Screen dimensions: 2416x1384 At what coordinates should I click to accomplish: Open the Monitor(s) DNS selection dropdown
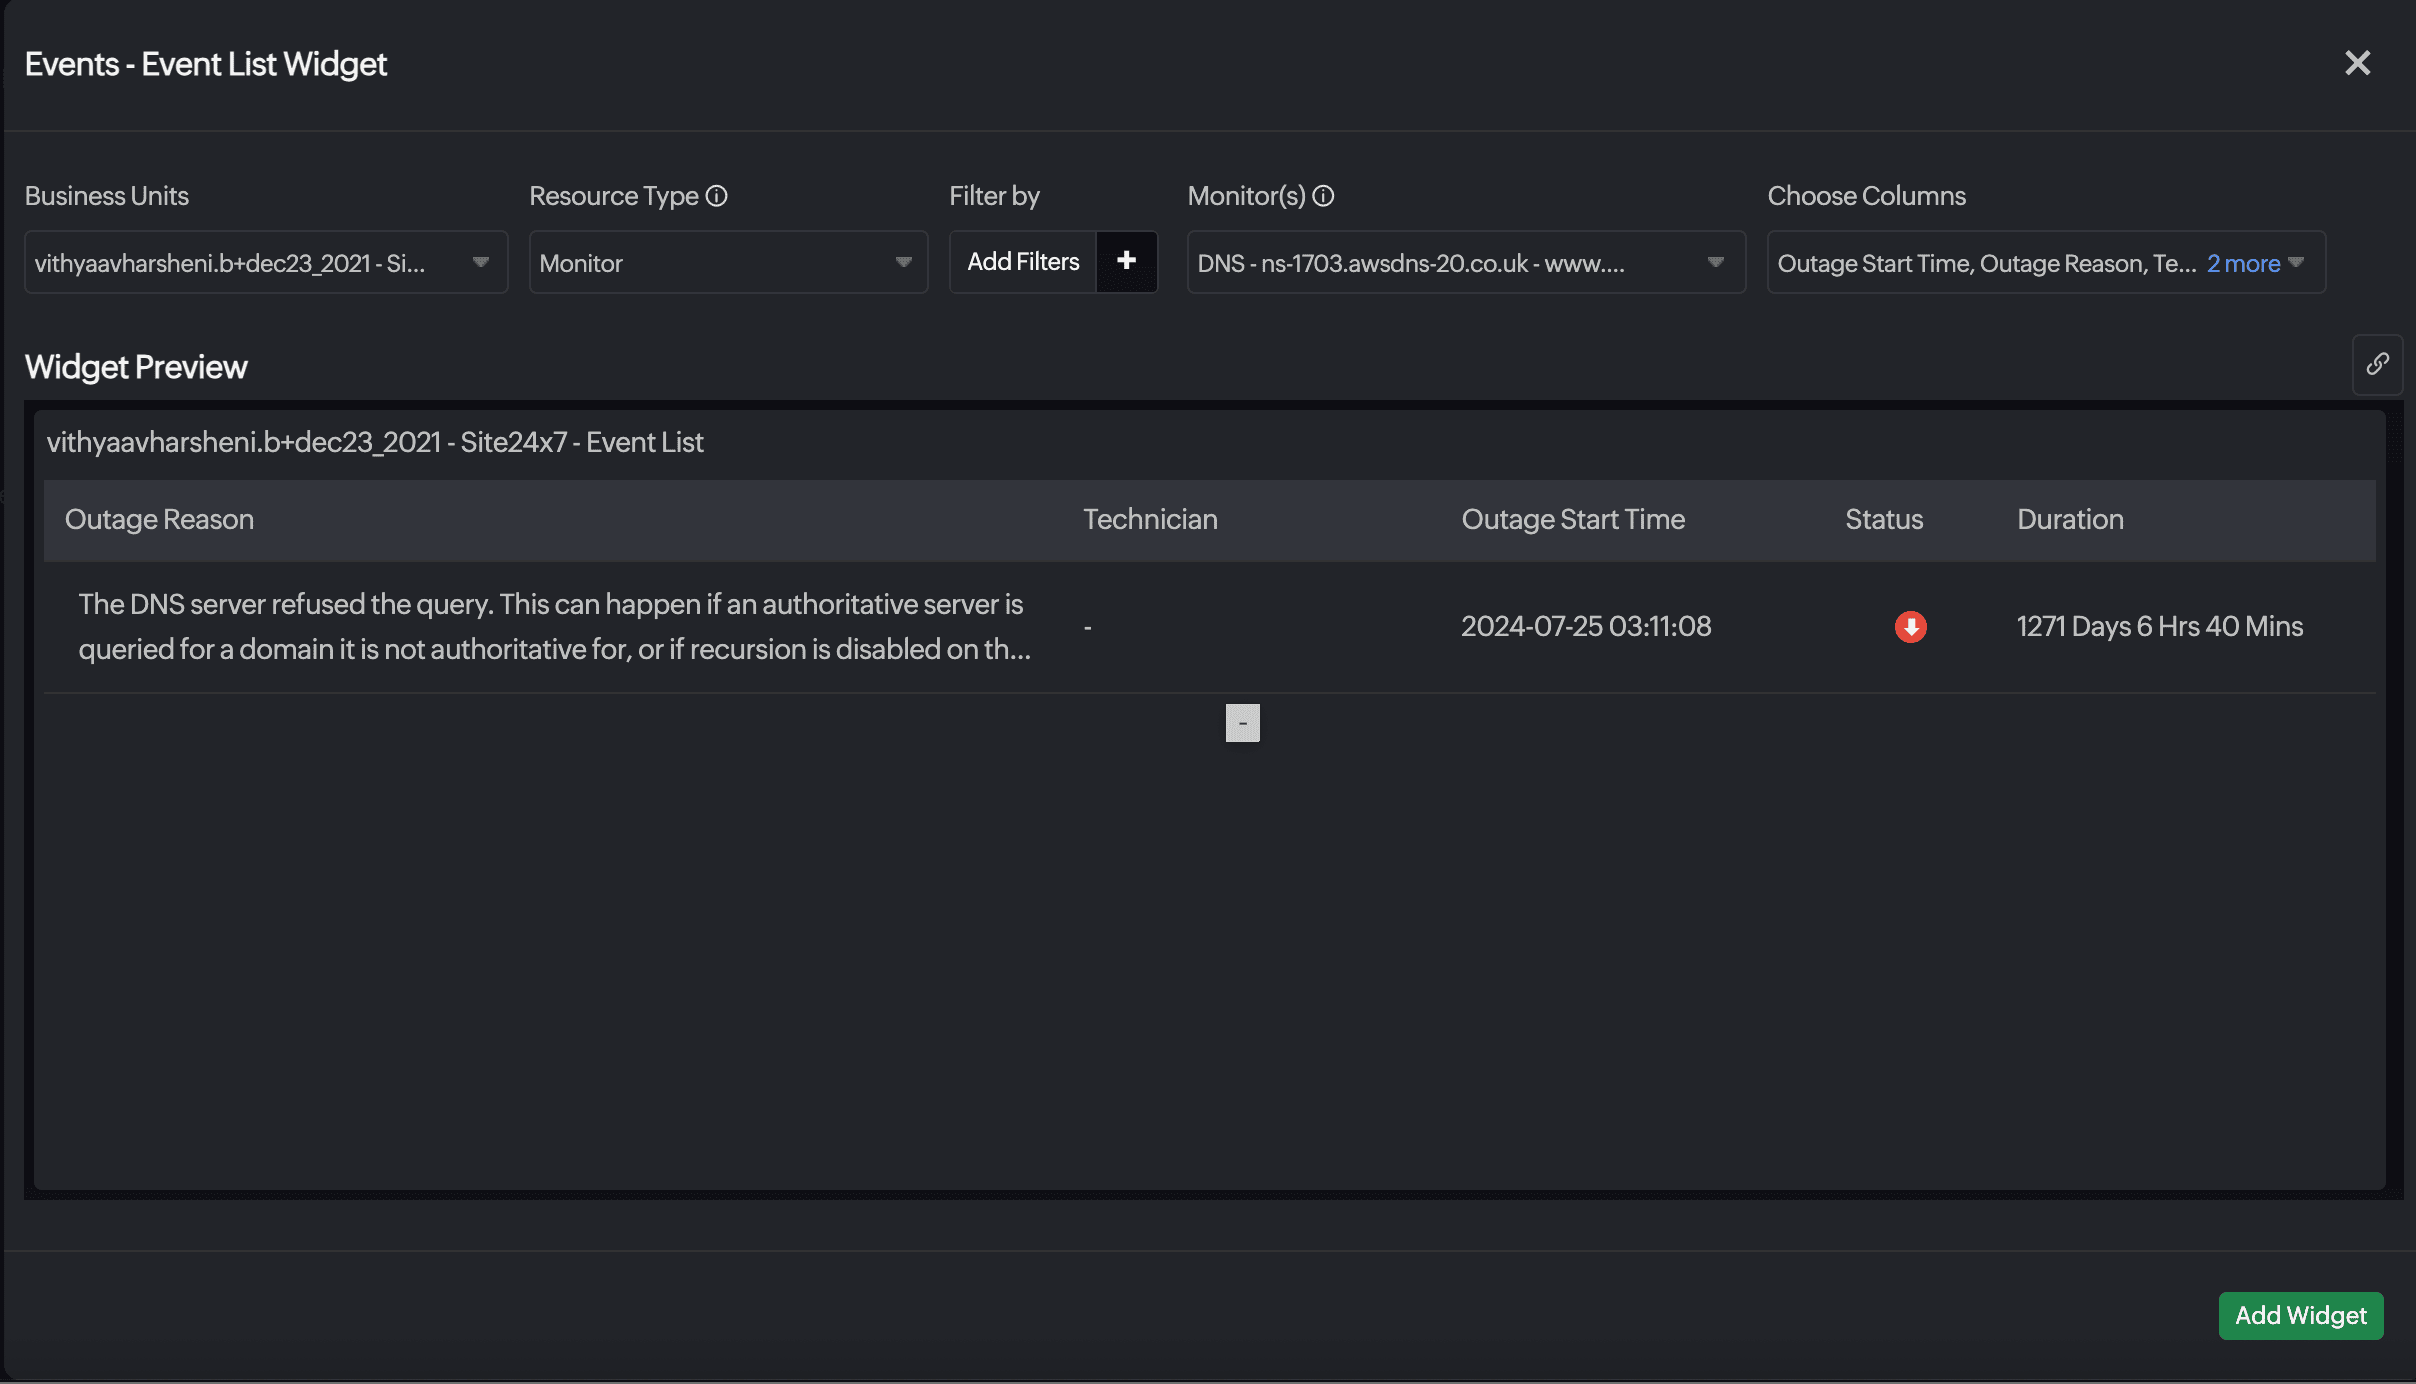[1465, 262]
